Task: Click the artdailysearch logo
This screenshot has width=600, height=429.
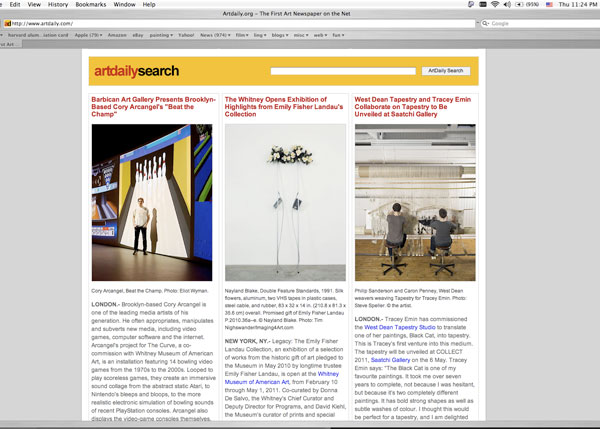Action: click(137, 71)
